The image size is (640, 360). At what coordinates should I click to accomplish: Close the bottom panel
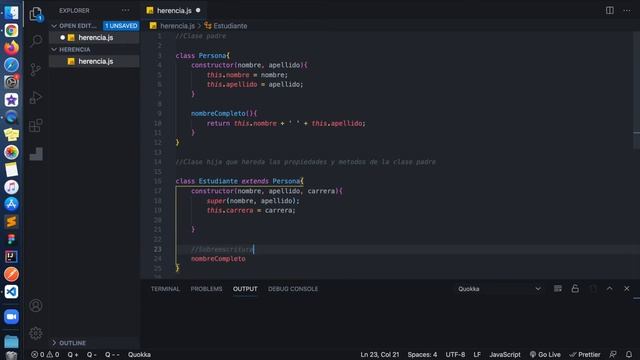(x=627, y=289)
